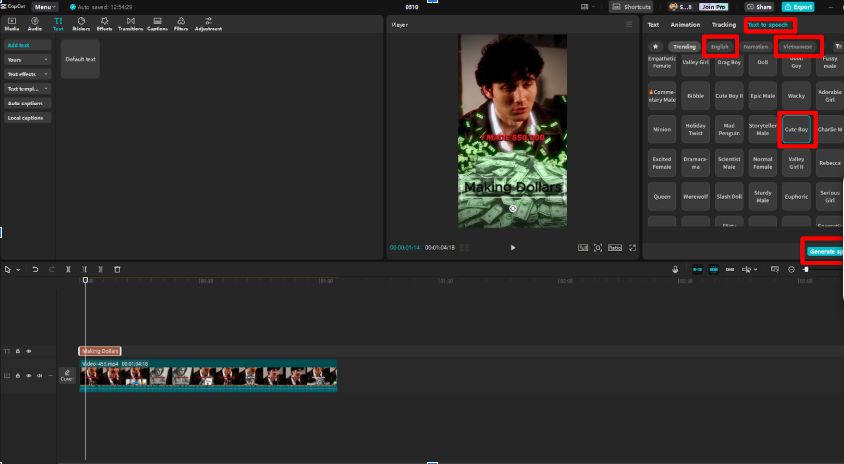Open the Shortcuts button
844x464 pixels.
point(631,6)
